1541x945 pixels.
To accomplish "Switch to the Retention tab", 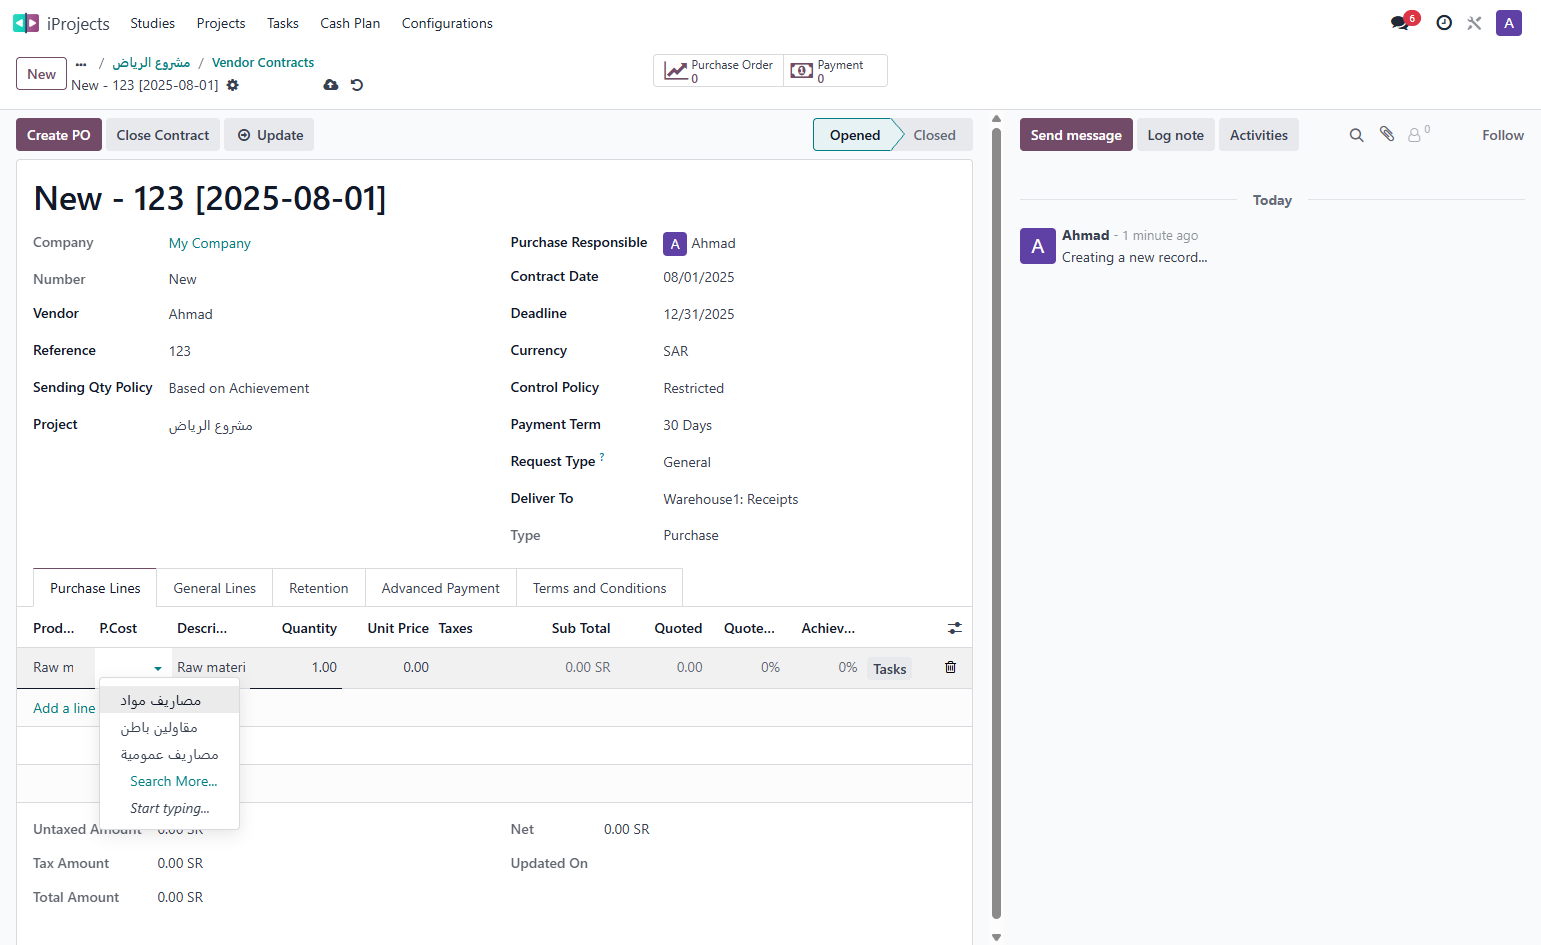I will point(319,588).
